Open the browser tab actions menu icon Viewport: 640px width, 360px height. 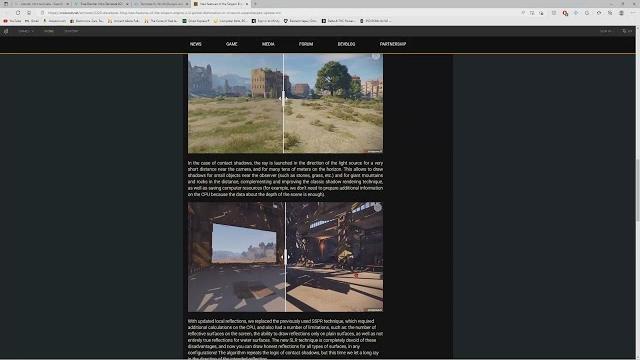6,4
